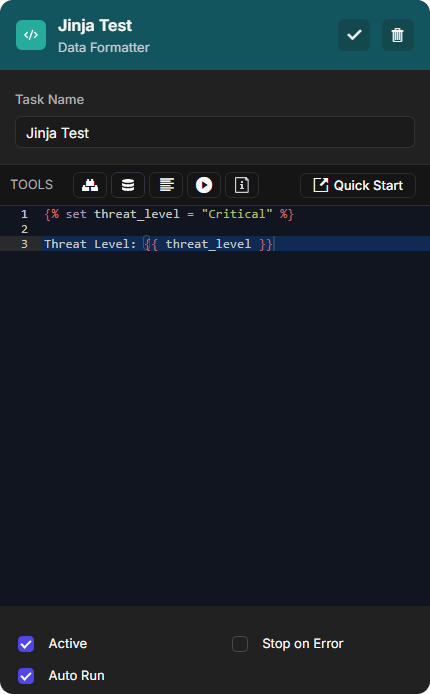
Task: Open the Quick Start guide
Action: coord(358,185)
